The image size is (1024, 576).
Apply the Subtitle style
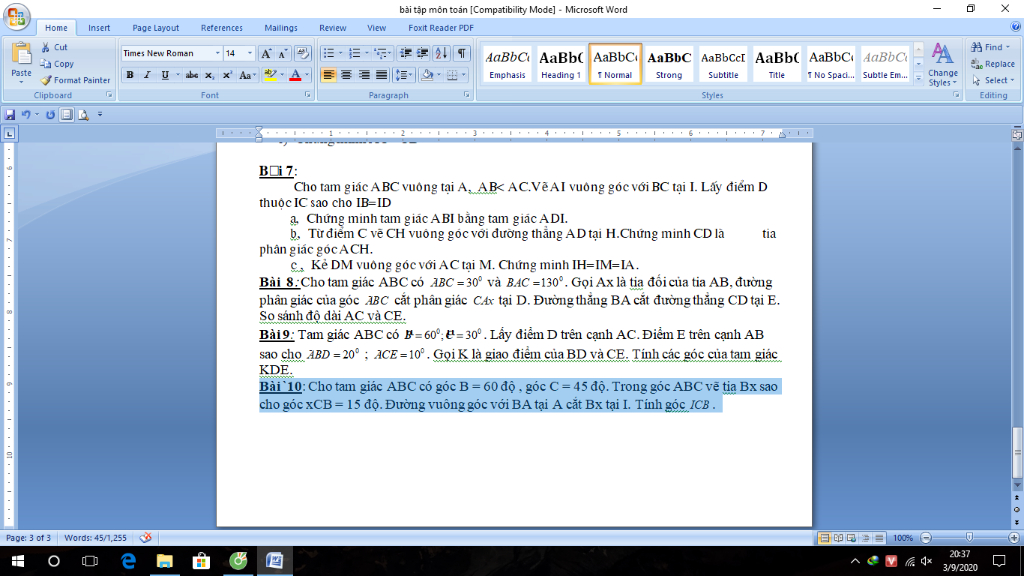click(x=723, y=64)
